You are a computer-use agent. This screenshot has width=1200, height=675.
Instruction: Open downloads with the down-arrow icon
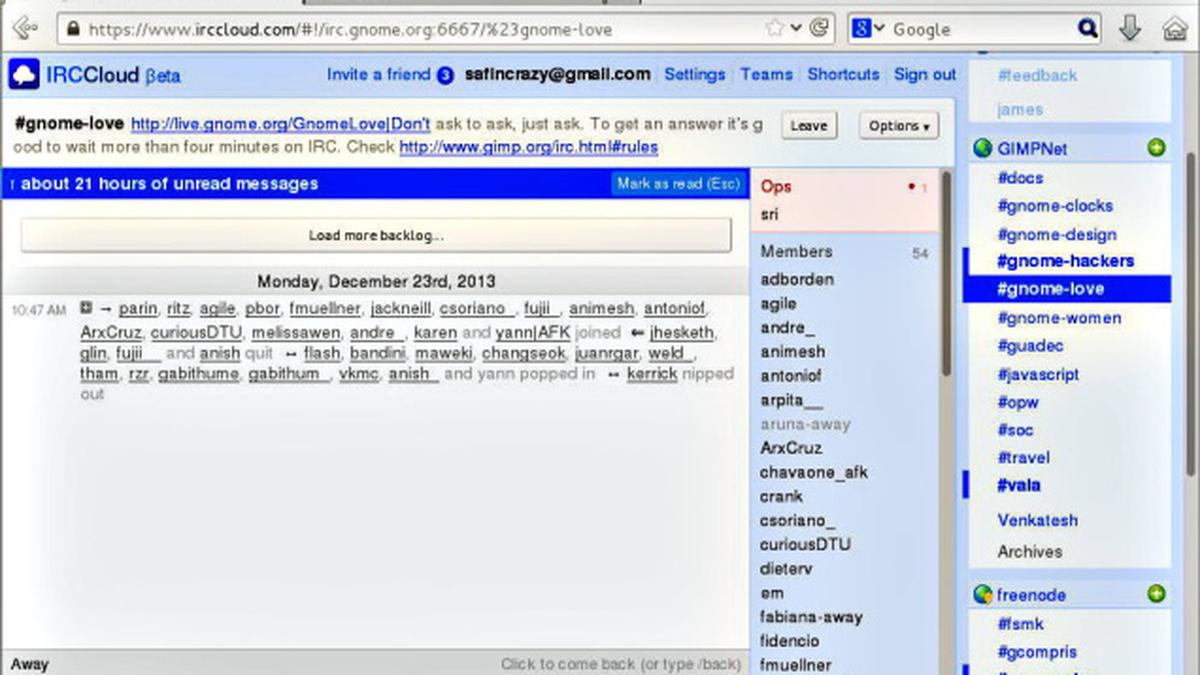coord(1130,28)
